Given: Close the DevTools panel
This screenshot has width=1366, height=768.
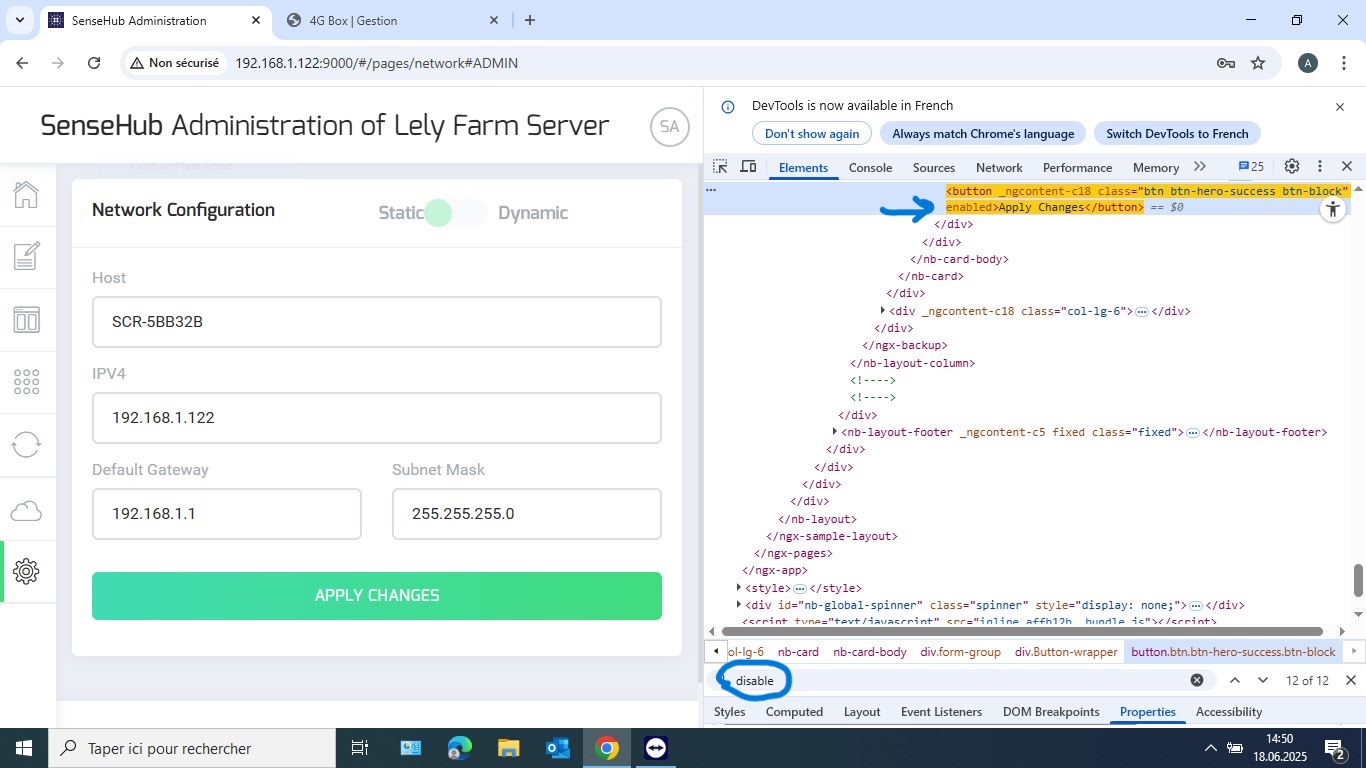Looking at the screenshot, I should click(1347, 166).
